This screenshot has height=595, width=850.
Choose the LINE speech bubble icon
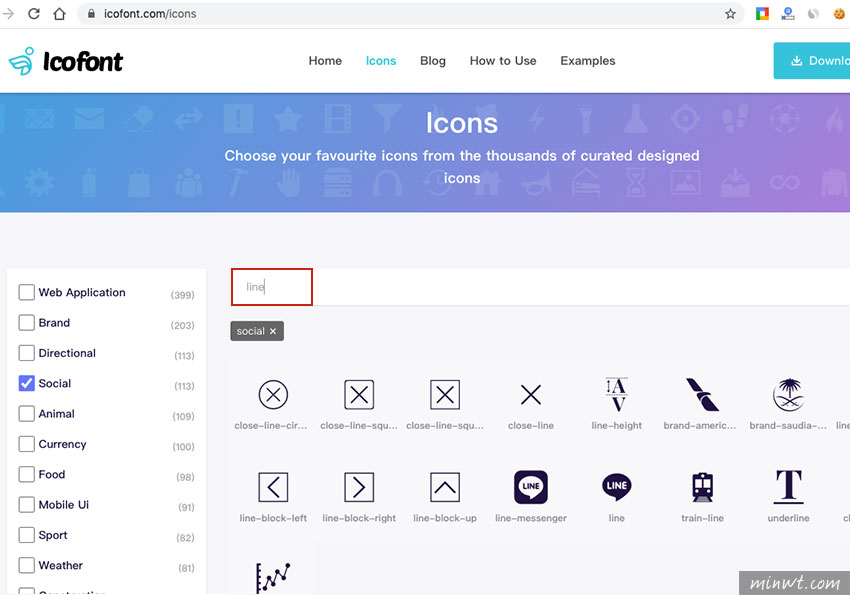click(616, 487)
